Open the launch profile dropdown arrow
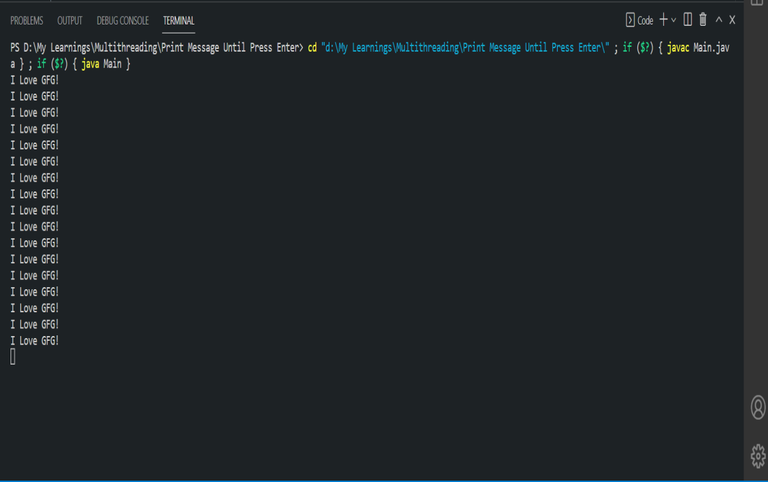This screenshot has width=768, height=482. pos(674,20)
